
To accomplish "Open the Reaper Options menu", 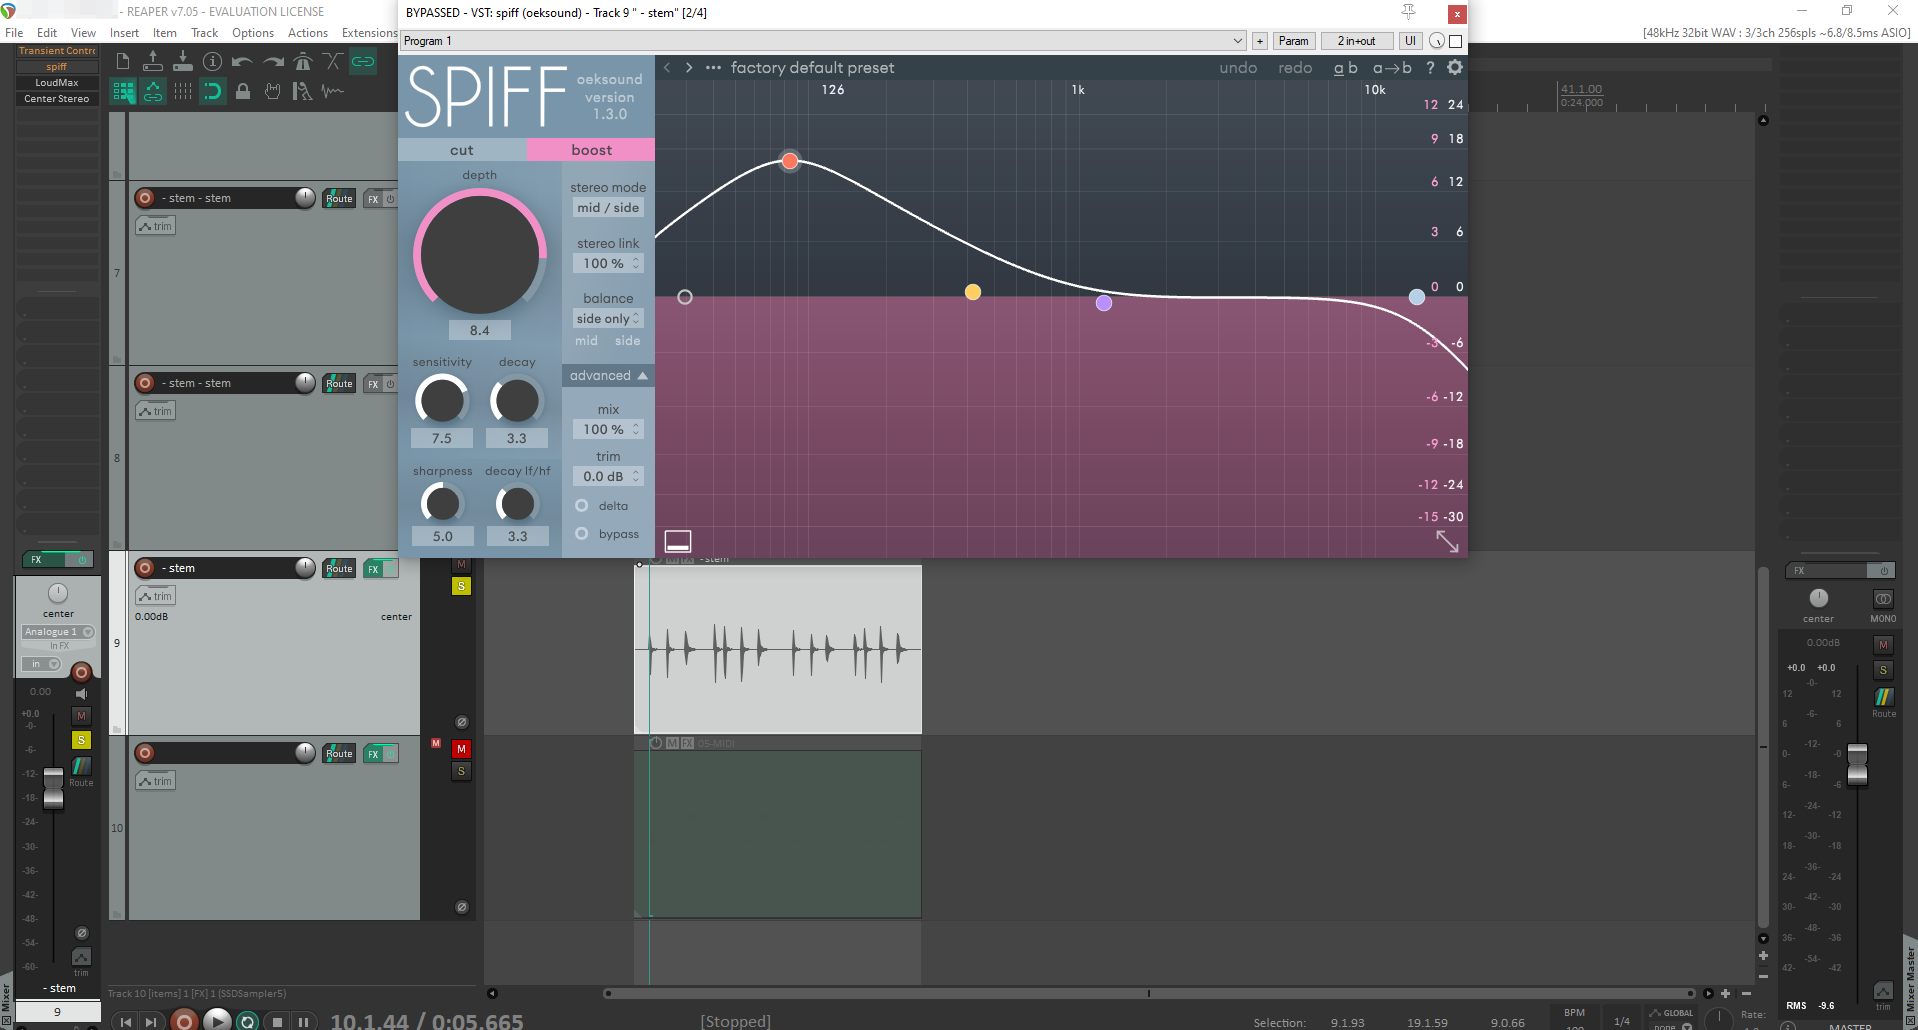I will [x=253, y=33].
